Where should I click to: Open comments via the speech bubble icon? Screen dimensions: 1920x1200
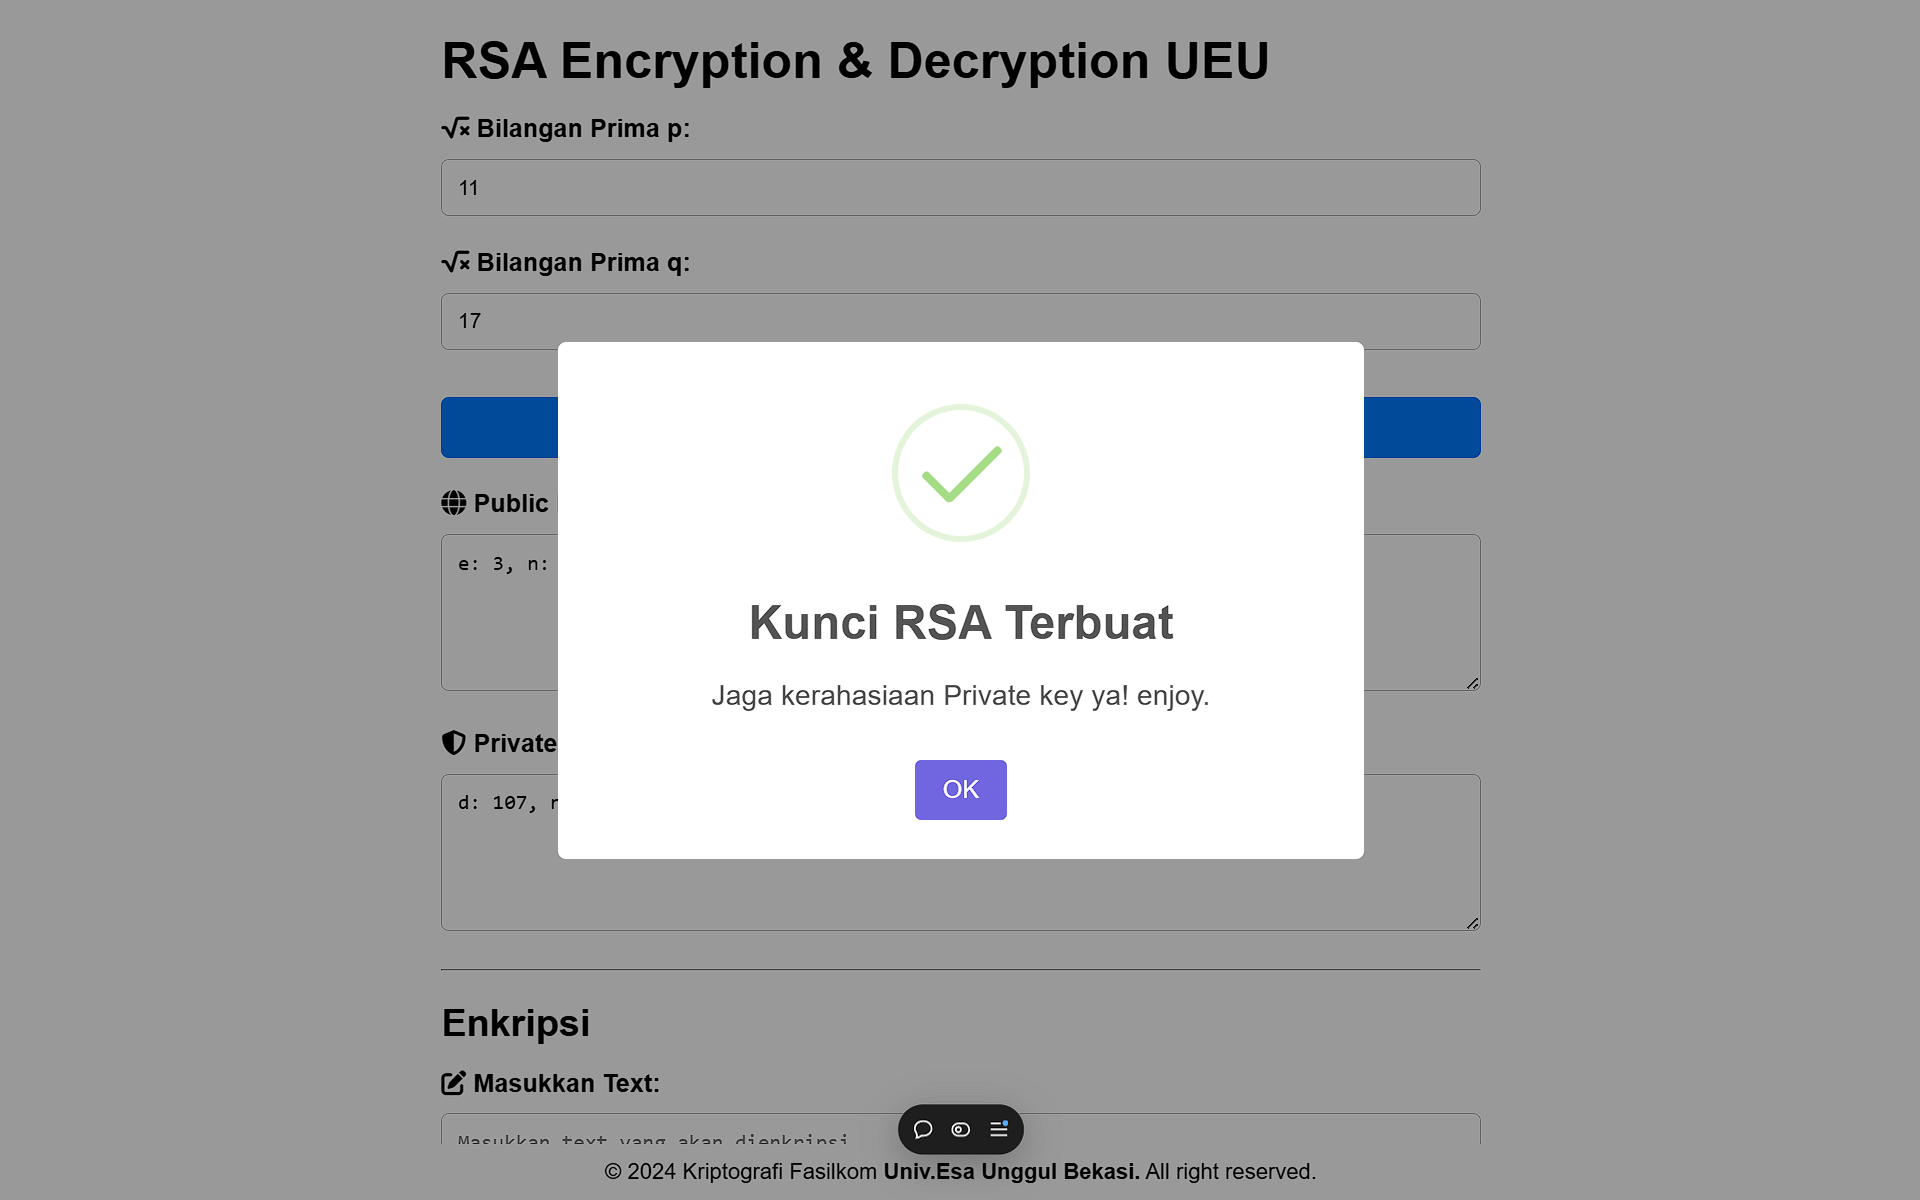click(x=923, y=1129)
